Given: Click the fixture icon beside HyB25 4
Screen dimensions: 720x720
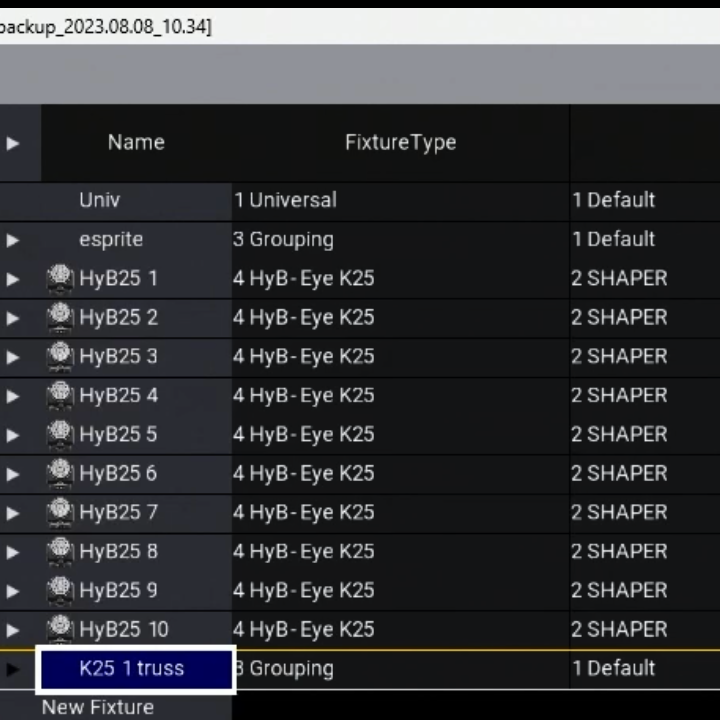Looking at the screenshot, I should tap(60, 395).
